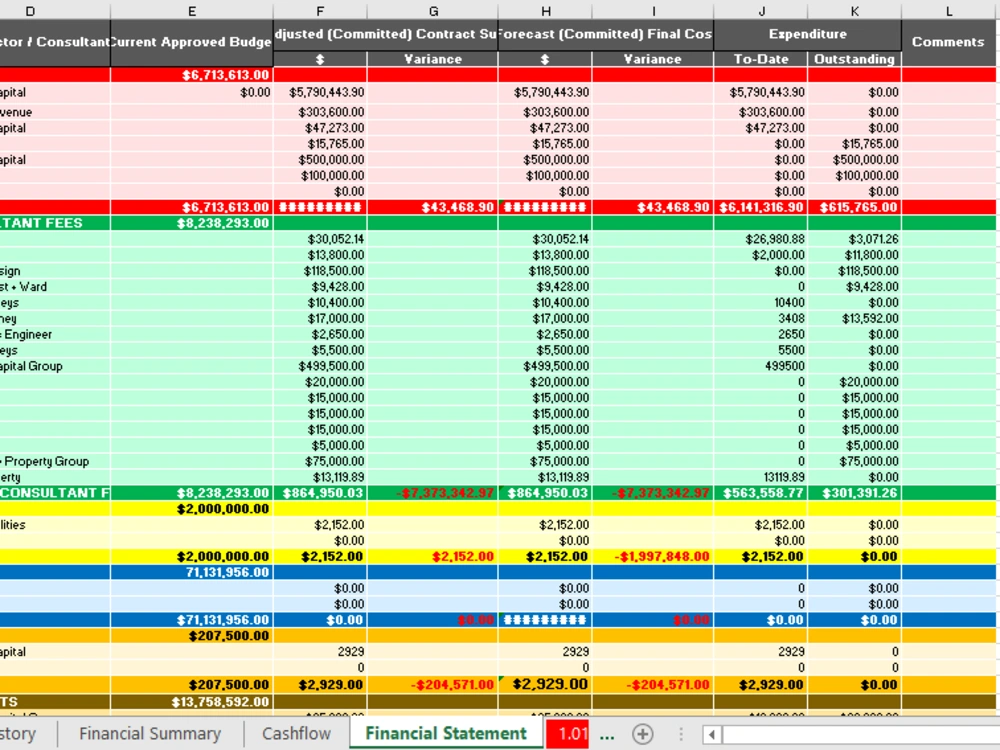Click the Expenditure header cell
1000x750 pixels.
pos(807,34)
